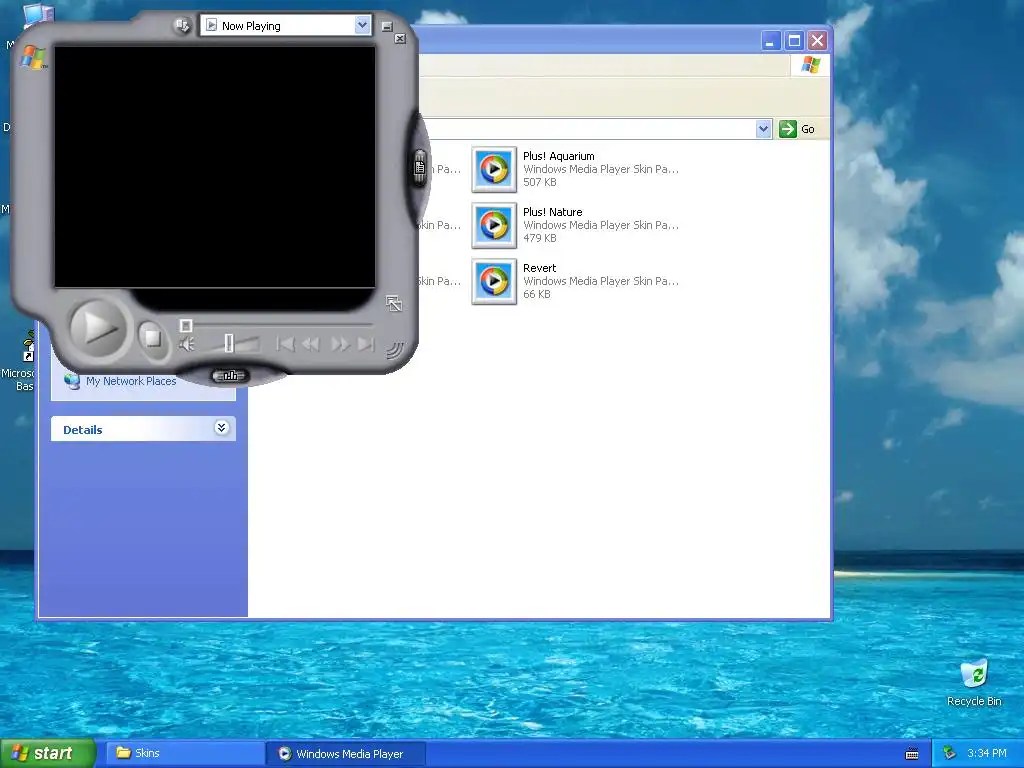
Task: Click the Now Playing selection box
Action: pyautogui.click(x=285, y=25)
